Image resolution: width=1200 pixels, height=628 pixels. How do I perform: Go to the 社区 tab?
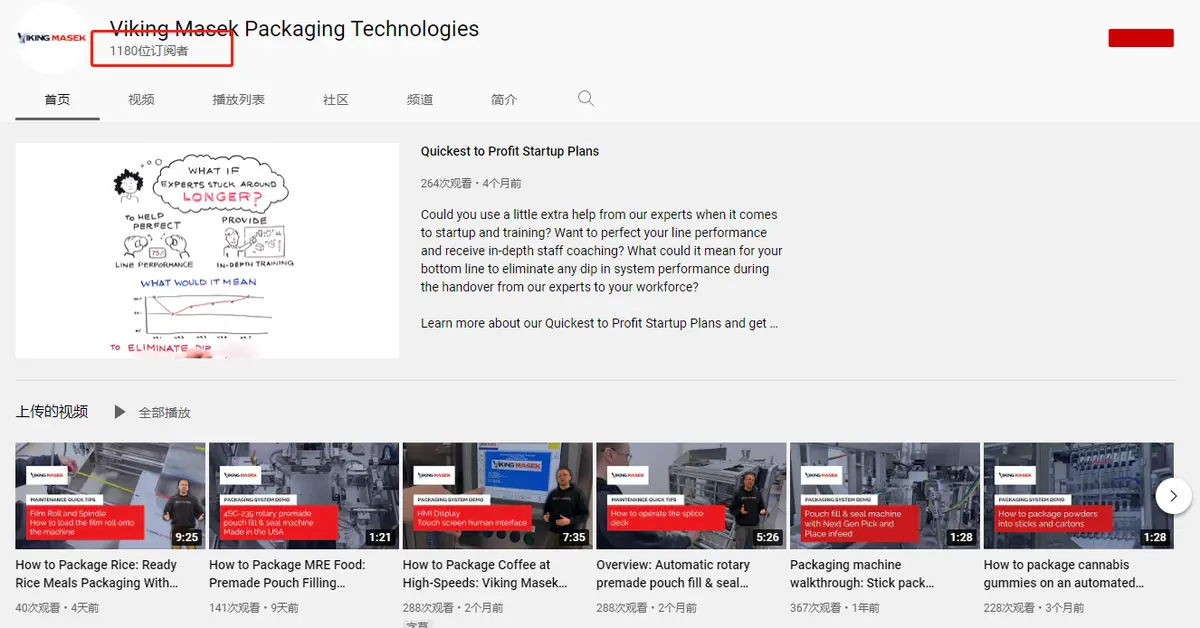pos(335,100)
